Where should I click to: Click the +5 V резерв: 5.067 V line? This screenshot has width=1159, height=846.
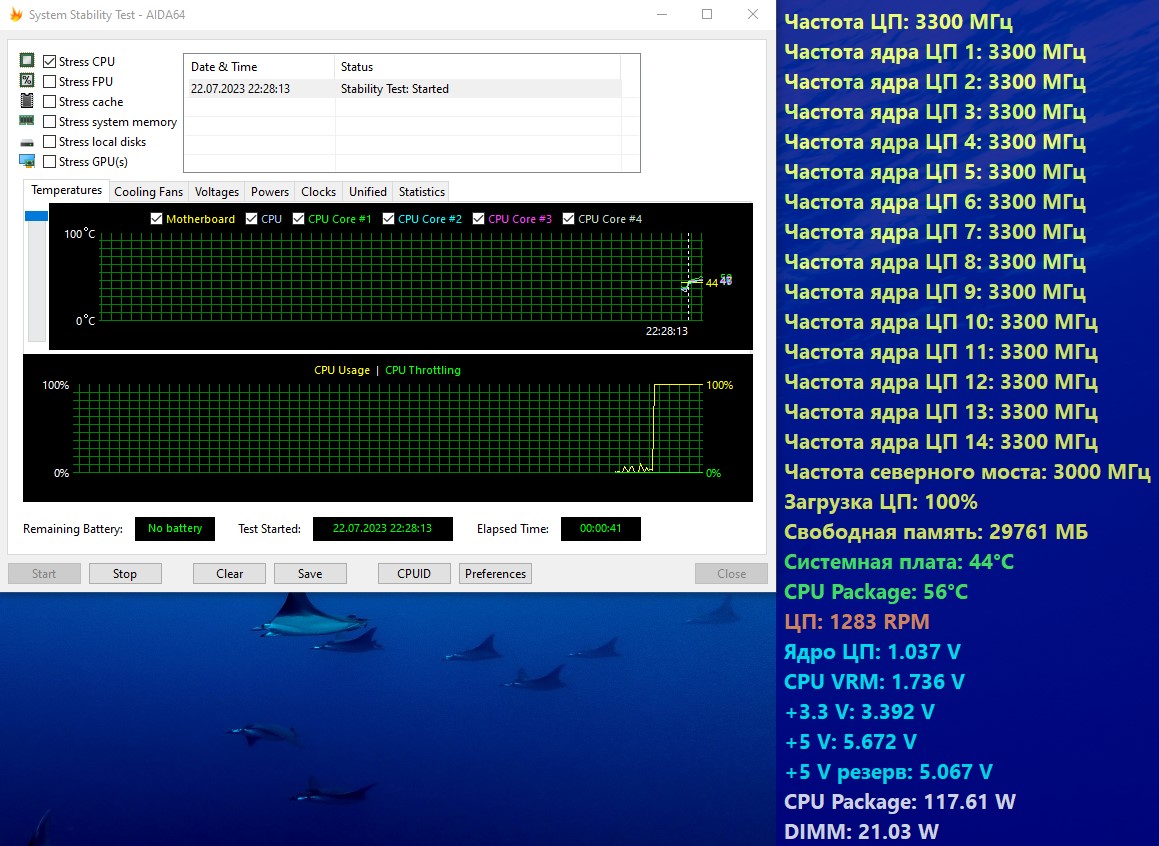coord(888,771)
